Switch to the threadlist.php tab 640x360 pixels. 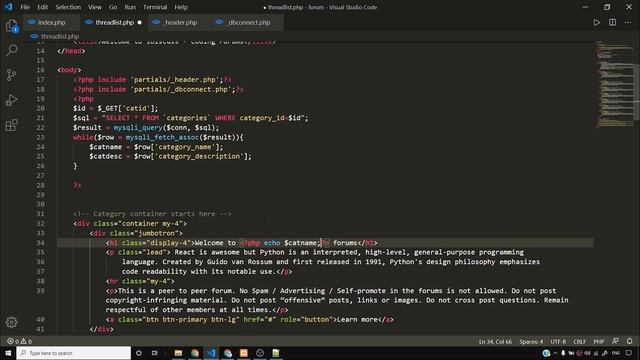(x=114, y=22)
